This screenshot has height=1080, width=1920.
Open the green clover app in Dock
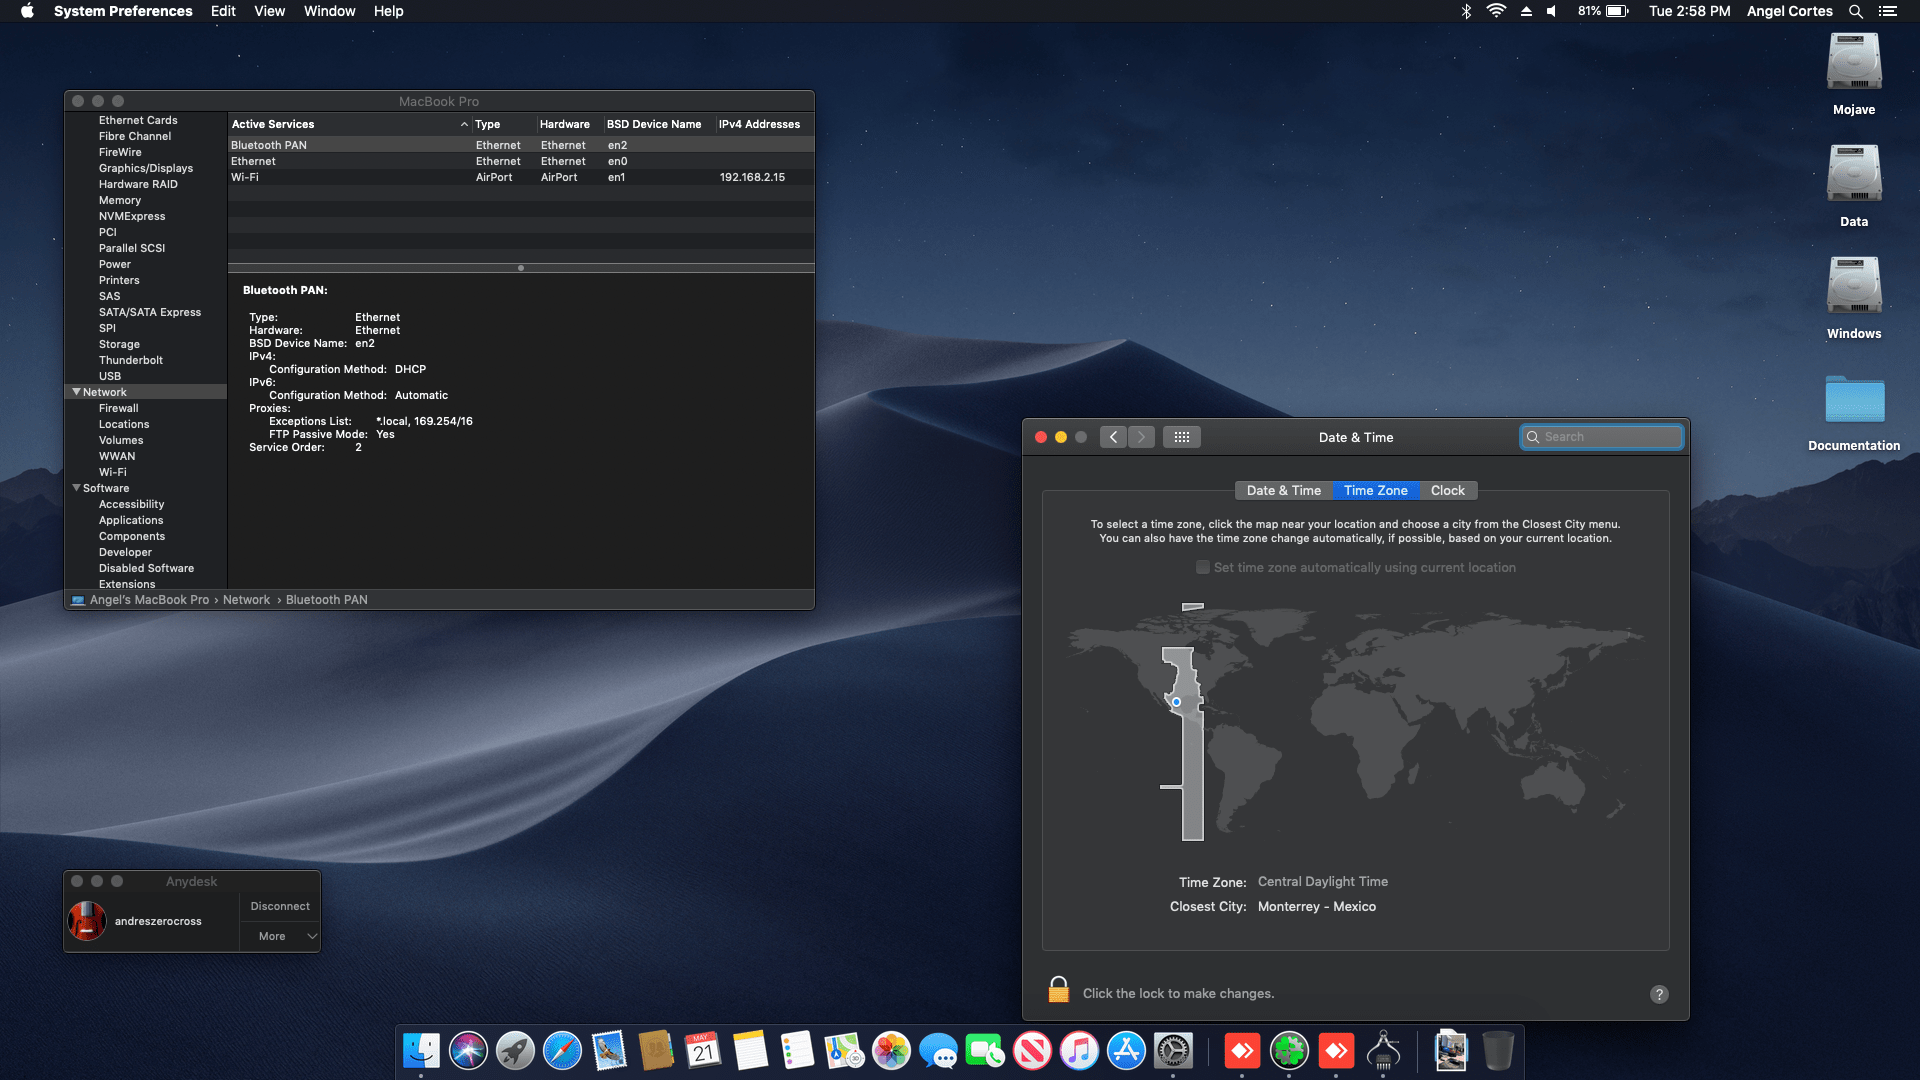tap(1289, 1051)
